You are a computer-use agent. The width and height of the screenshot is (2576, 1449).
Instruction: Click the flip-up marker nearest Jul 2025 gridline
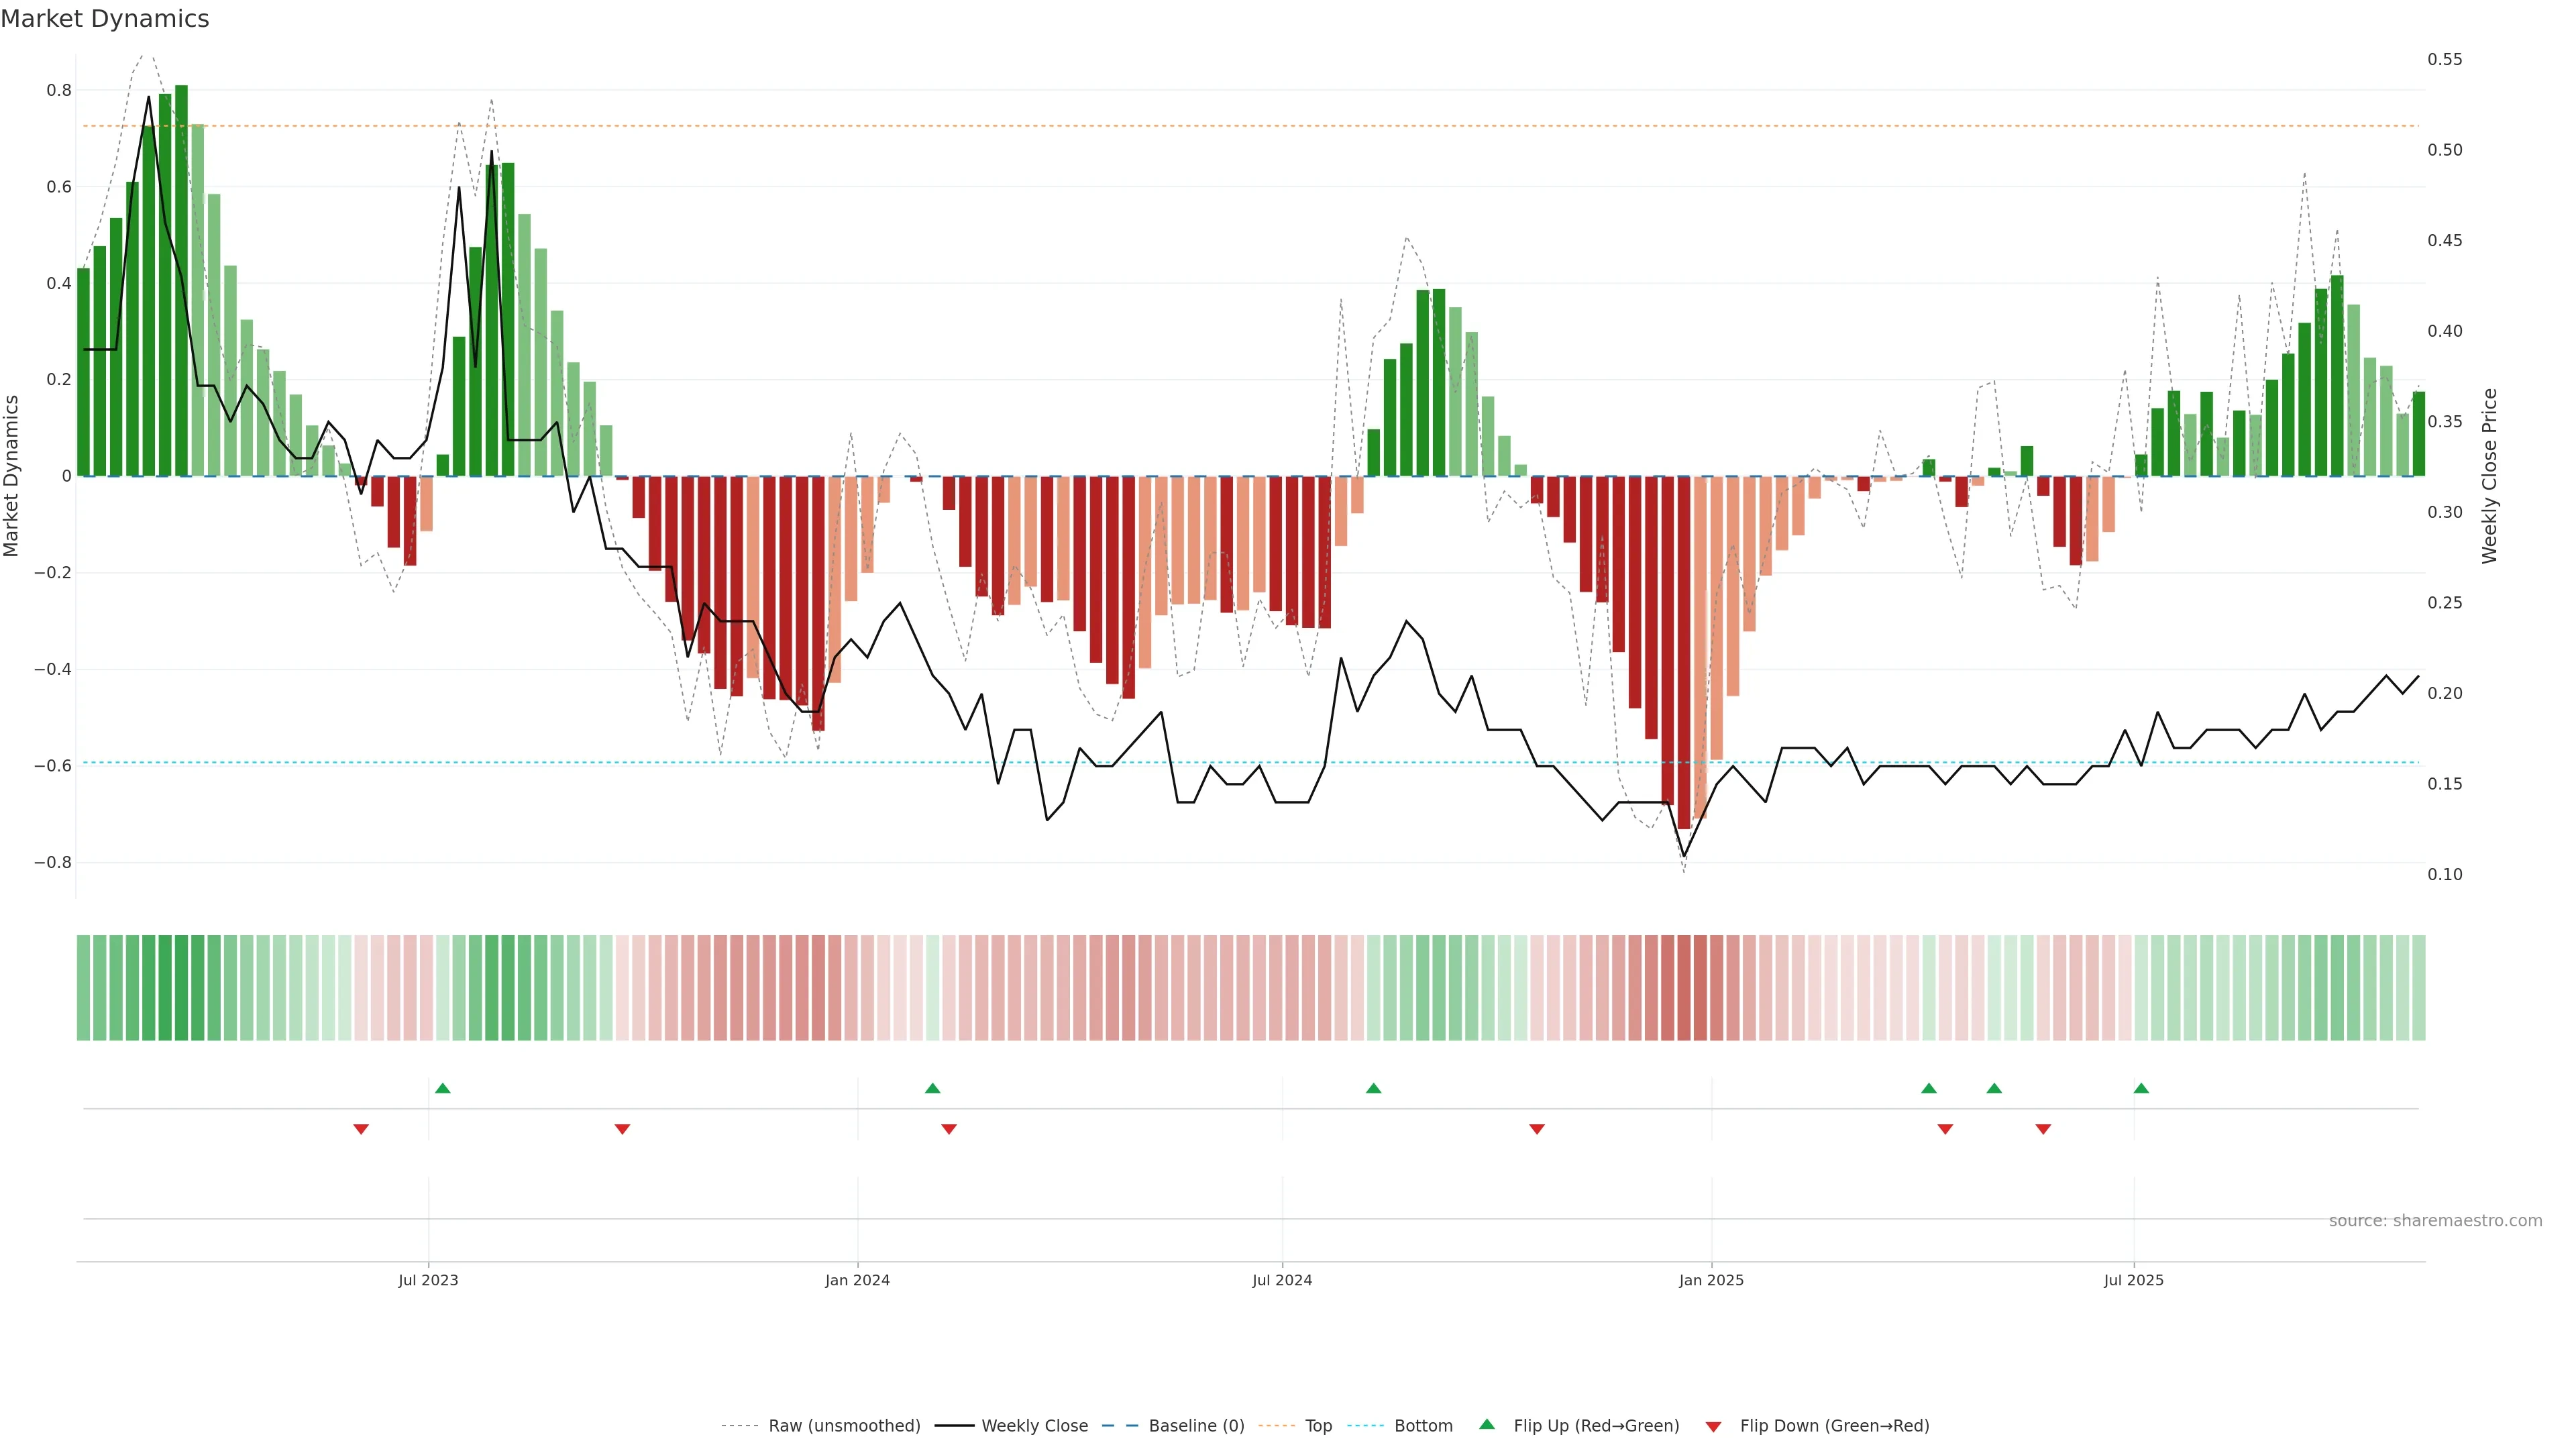coord(2141,1088)
